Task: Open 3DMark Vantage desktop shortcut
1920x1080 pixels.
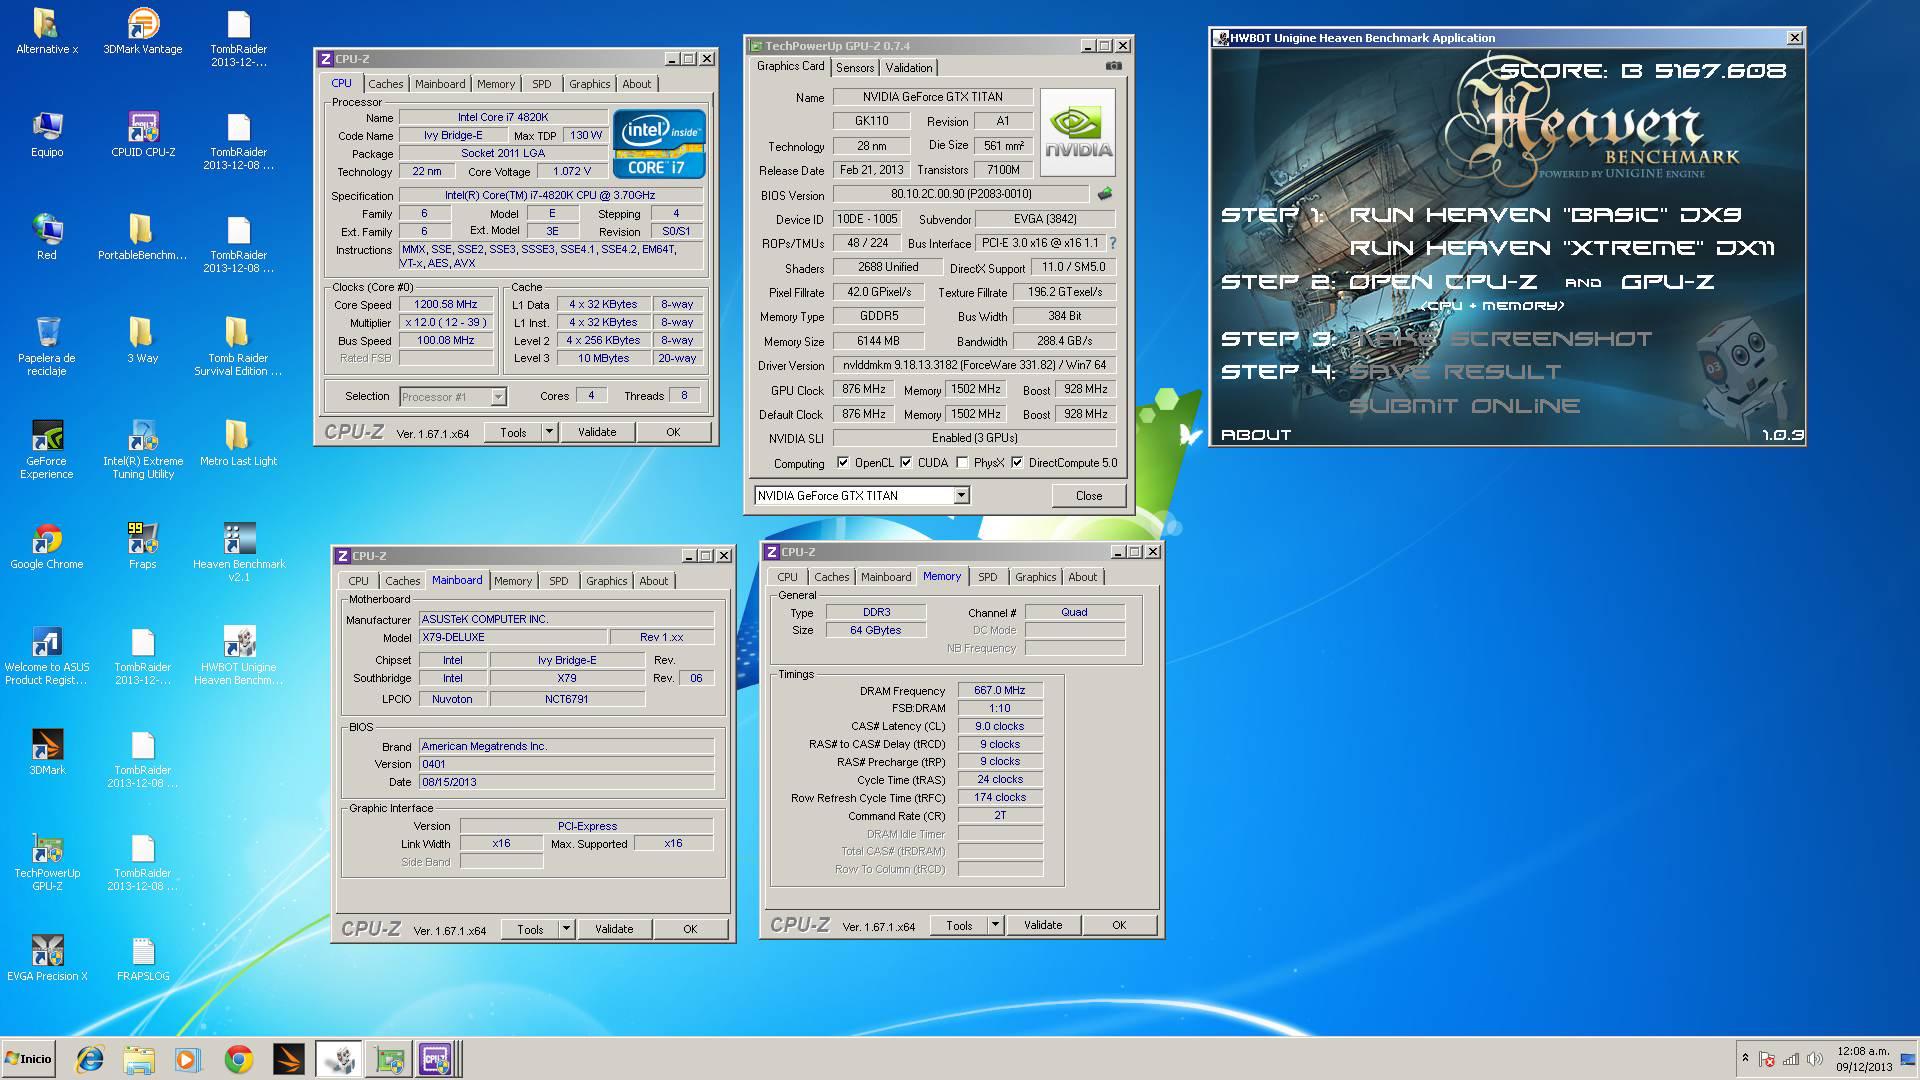Action: tap(143, 31)
